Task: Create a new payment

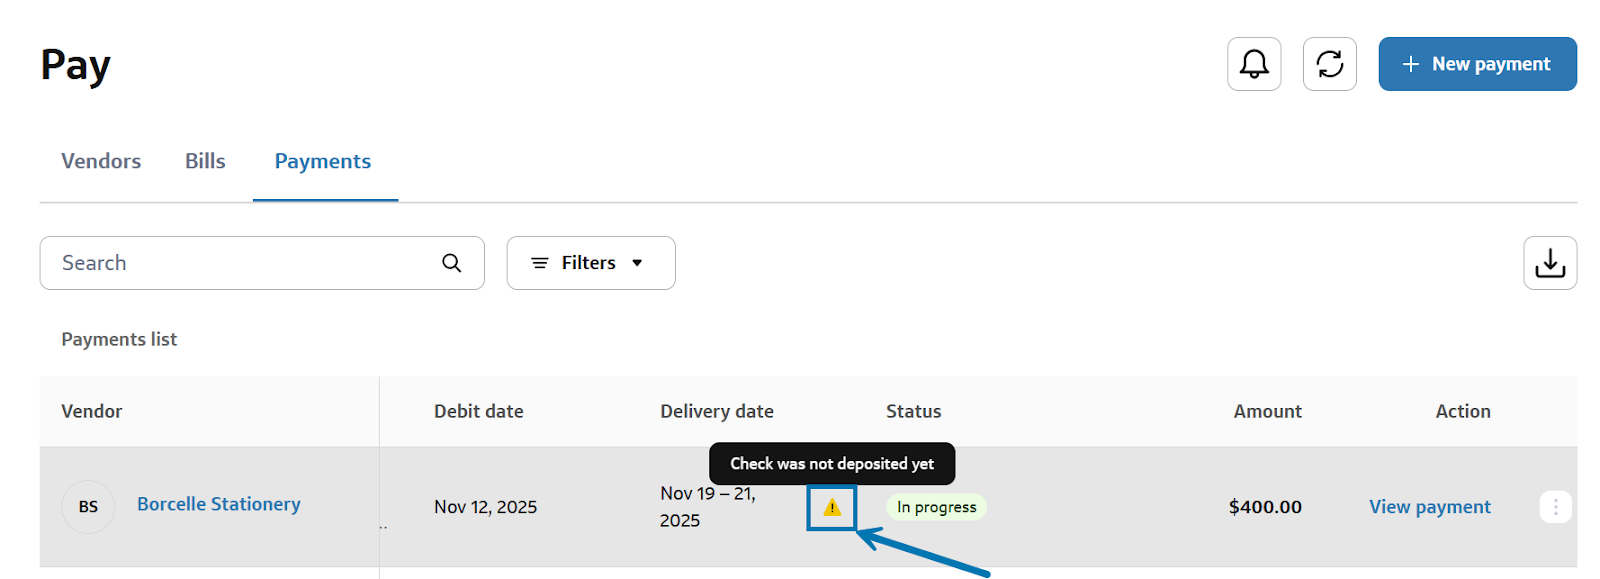Action: [x=1477, y=64]
